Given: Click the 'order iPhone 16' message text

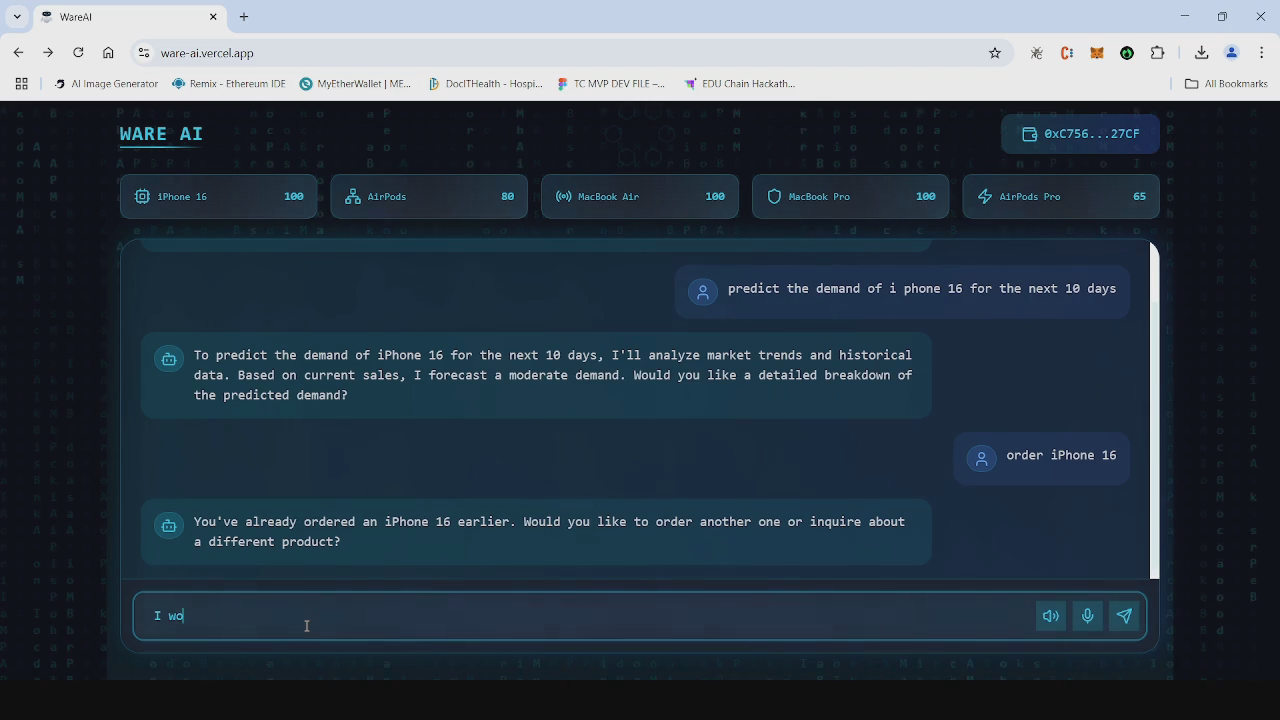Looking at the screenshot, I should coord(1061,455).
